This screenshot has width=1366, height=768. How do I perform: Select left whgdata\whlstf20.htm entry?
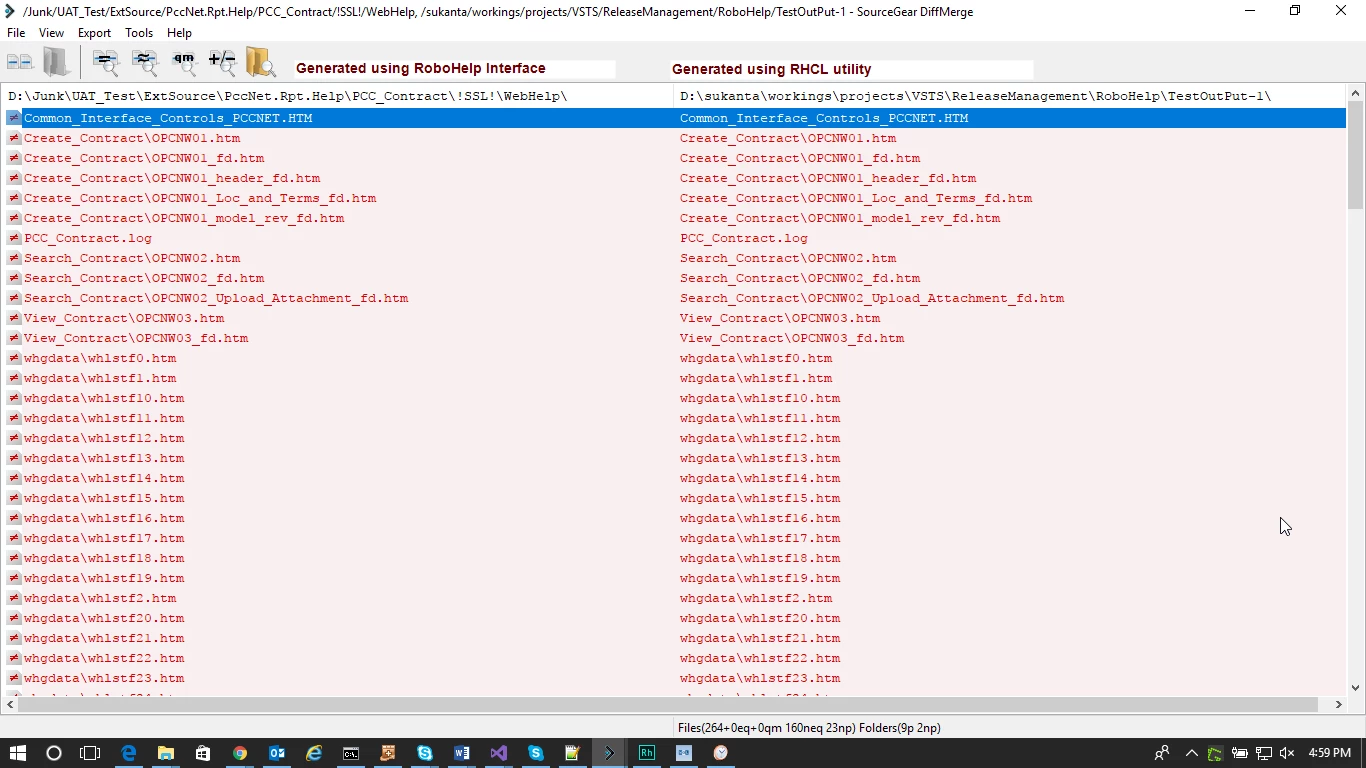[x=104, y=618]
